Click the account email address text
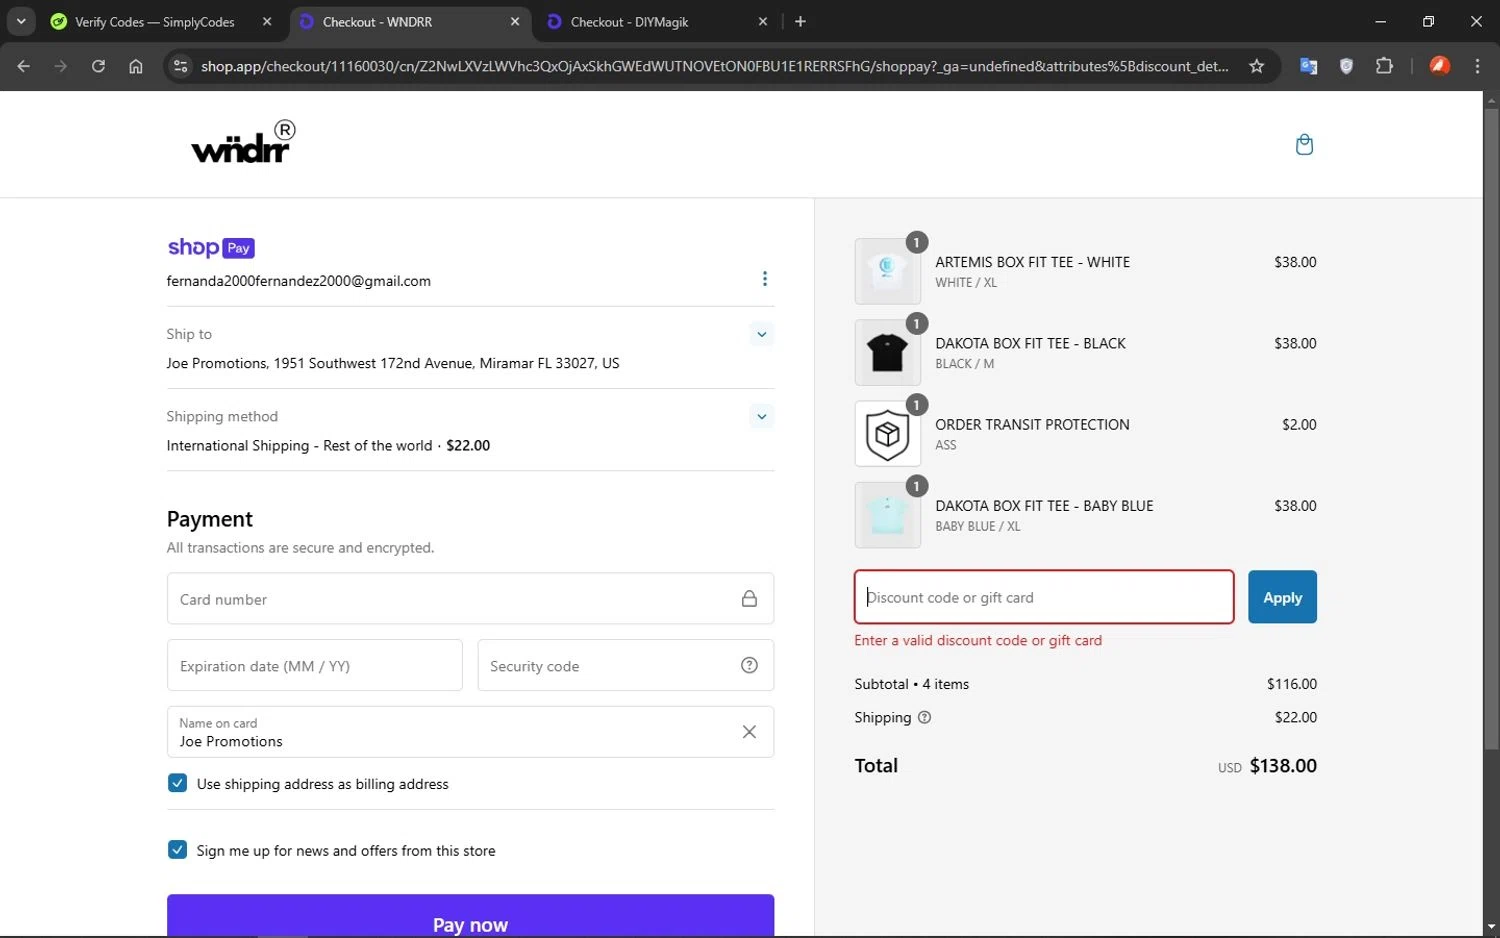 (x=299, y=281)
